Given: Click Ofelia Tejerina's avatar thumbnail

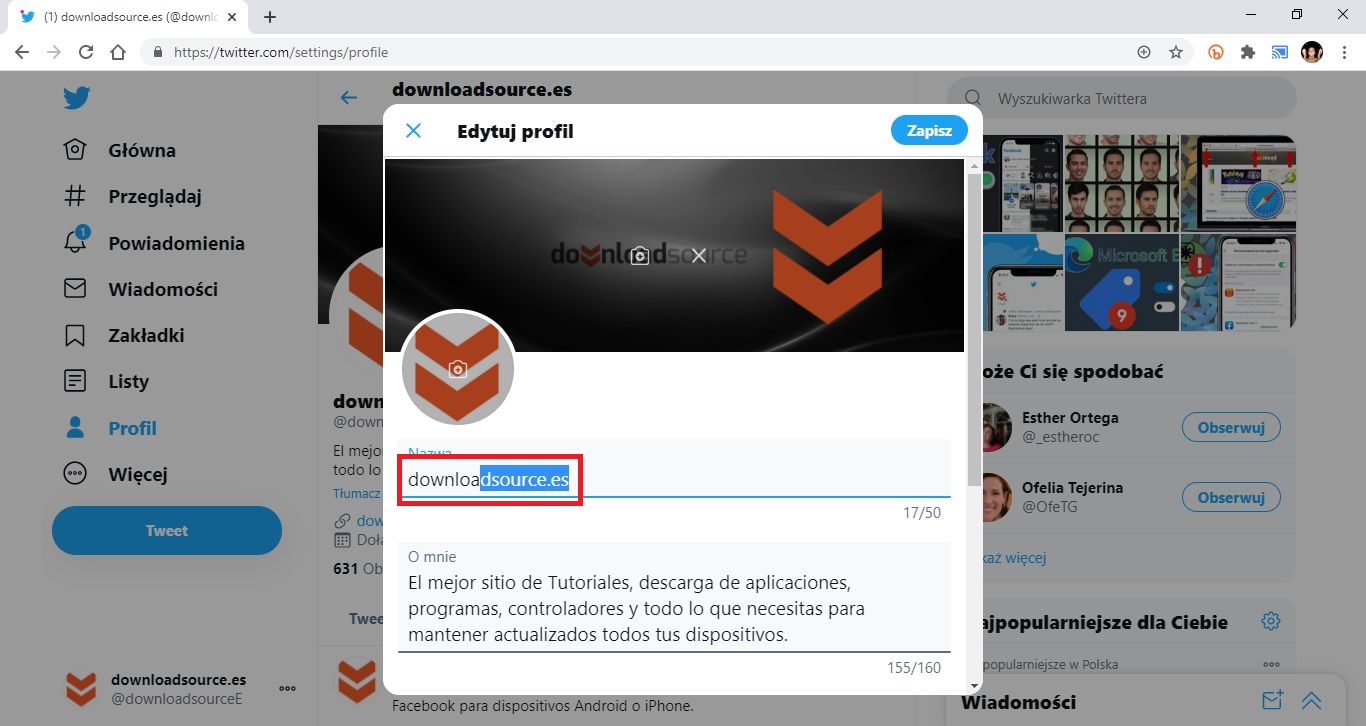Looking at the screenshot, I should (x=994, y=497).
